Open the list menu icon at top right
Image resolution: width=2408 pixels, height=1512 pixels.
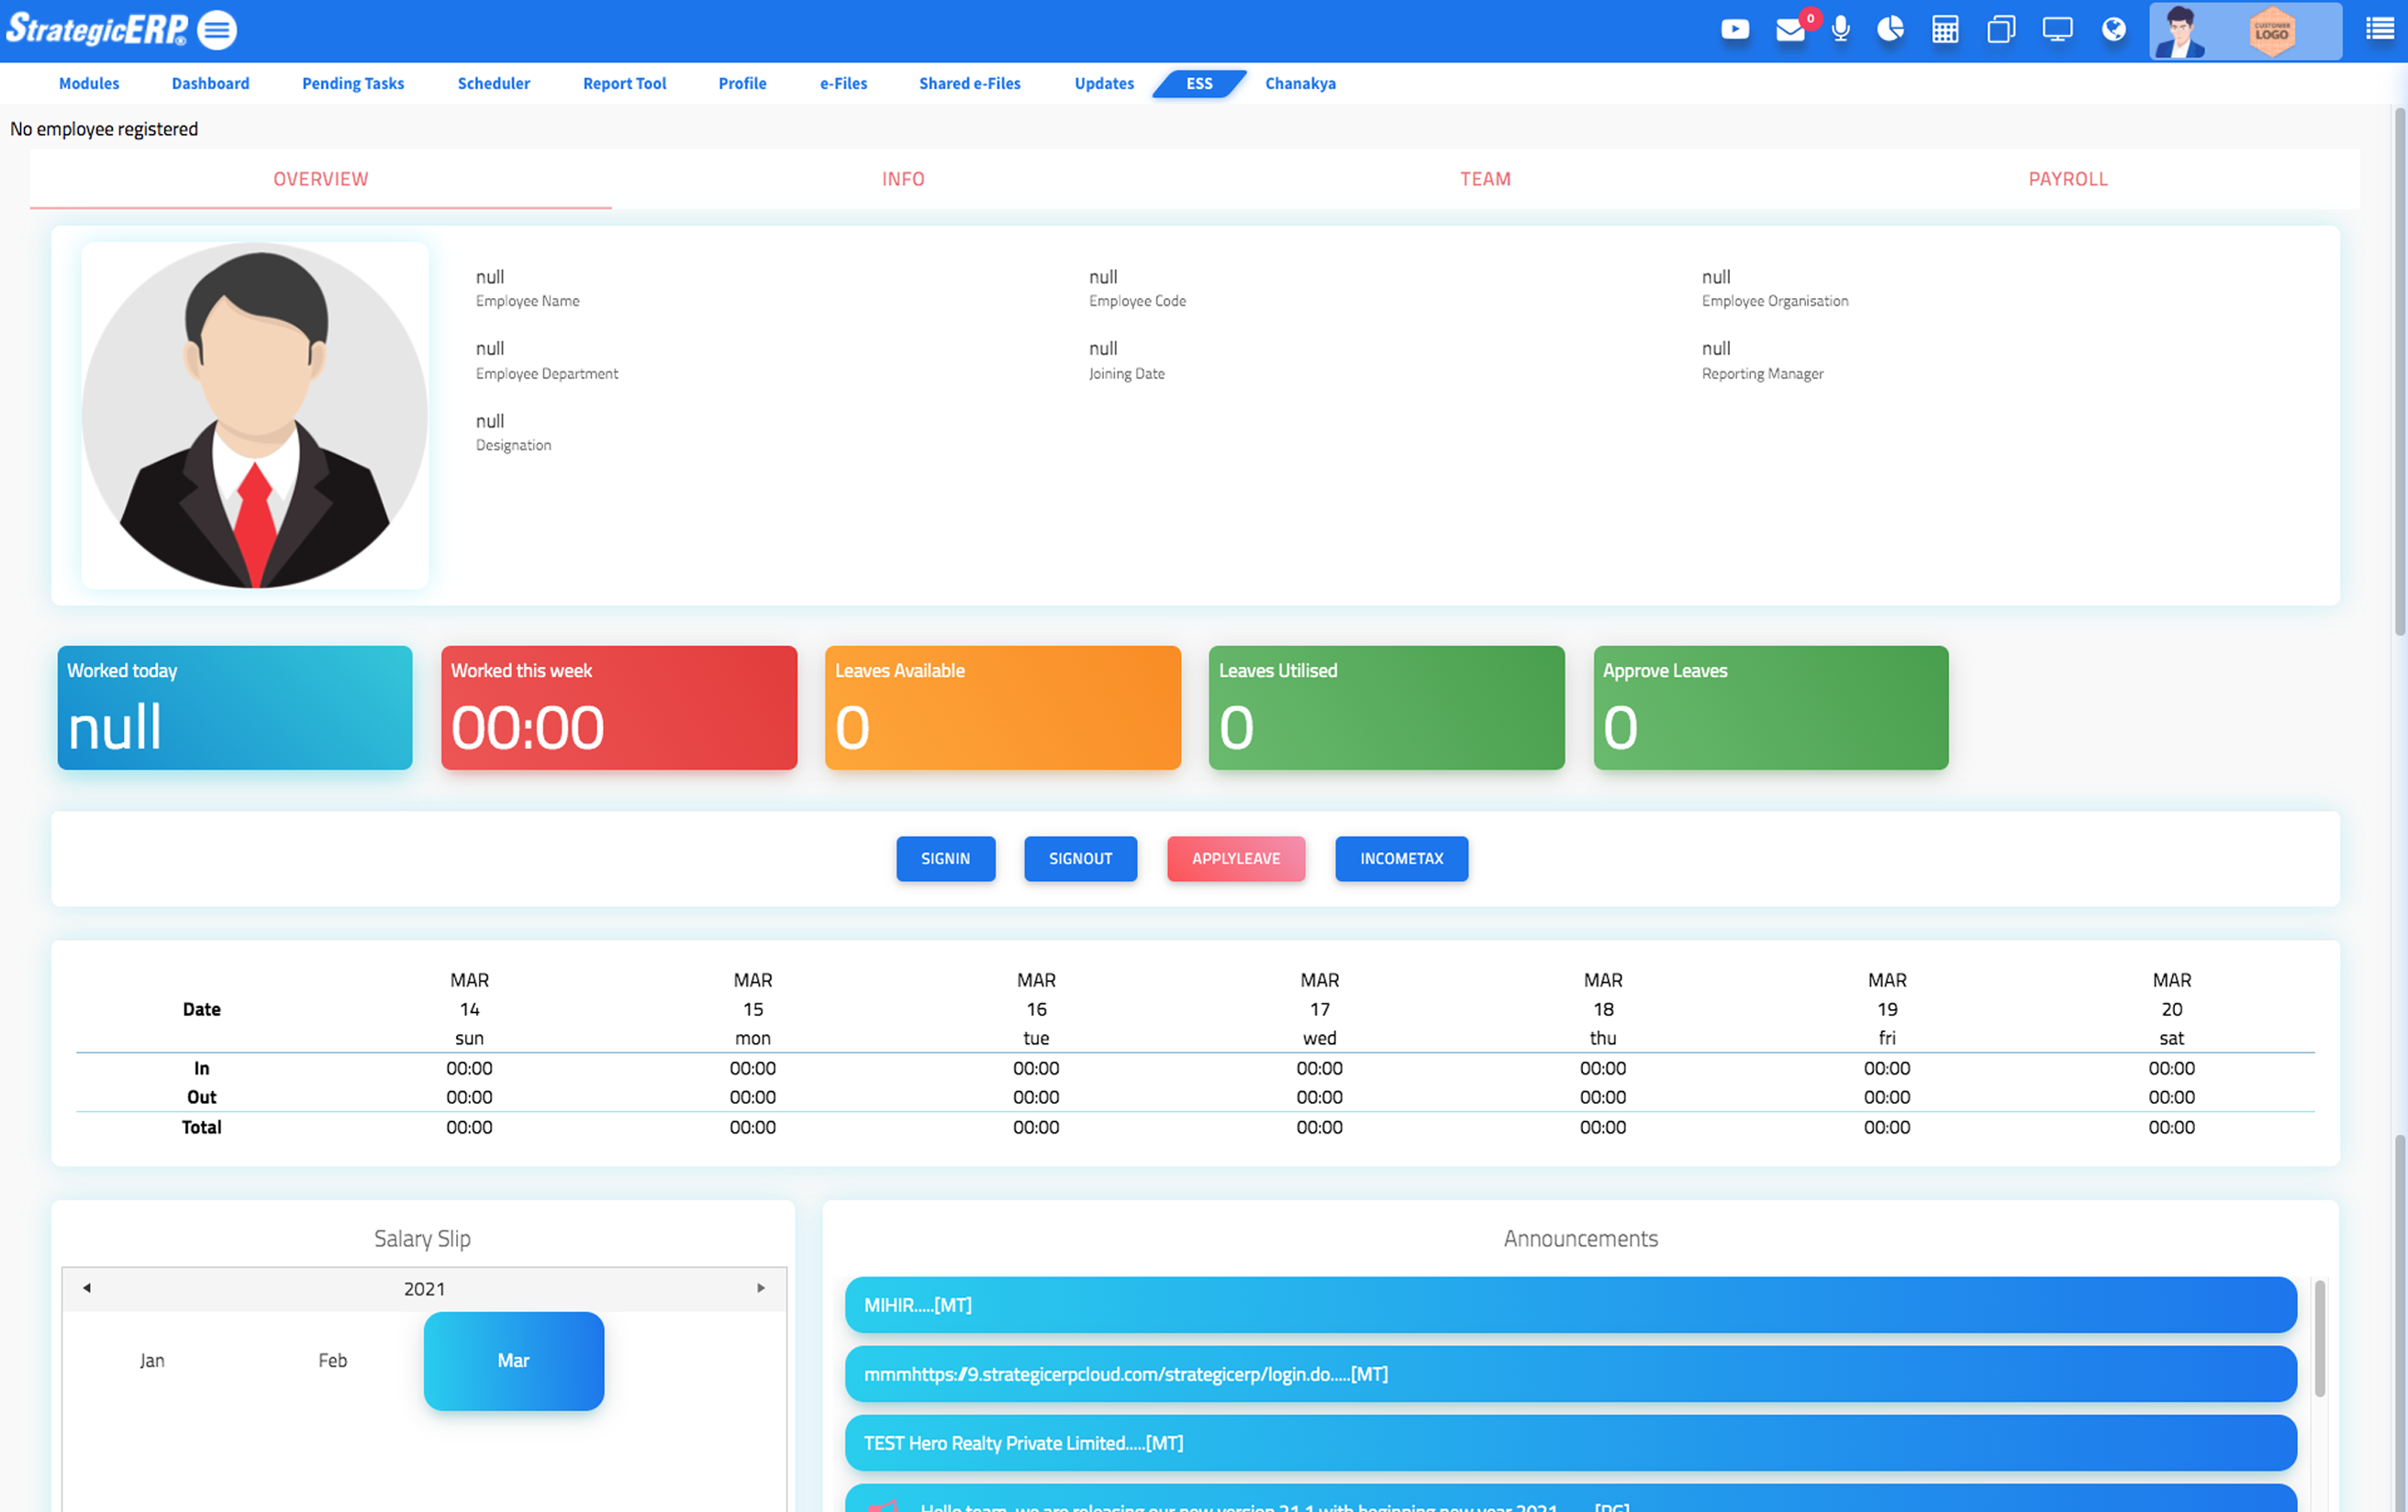[2380, 30]
